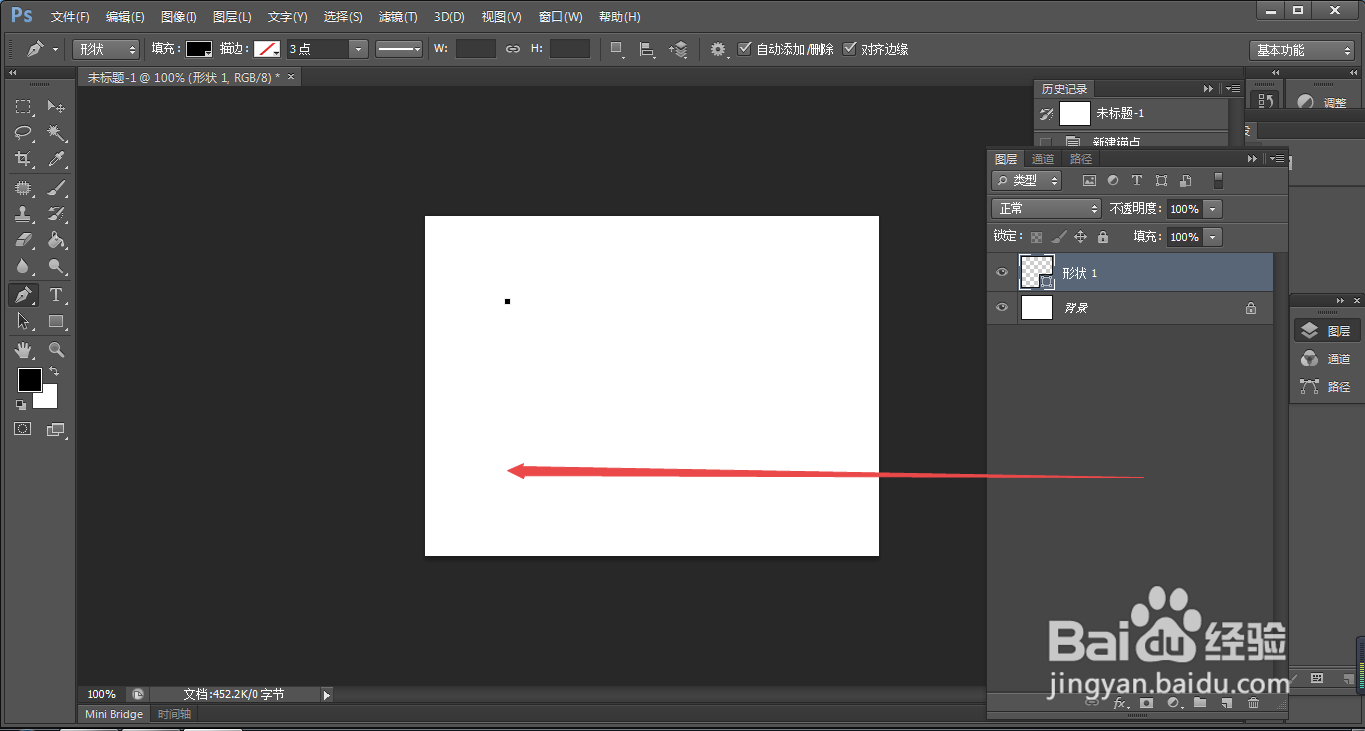Select the Eraser tool

pos(23,240)
